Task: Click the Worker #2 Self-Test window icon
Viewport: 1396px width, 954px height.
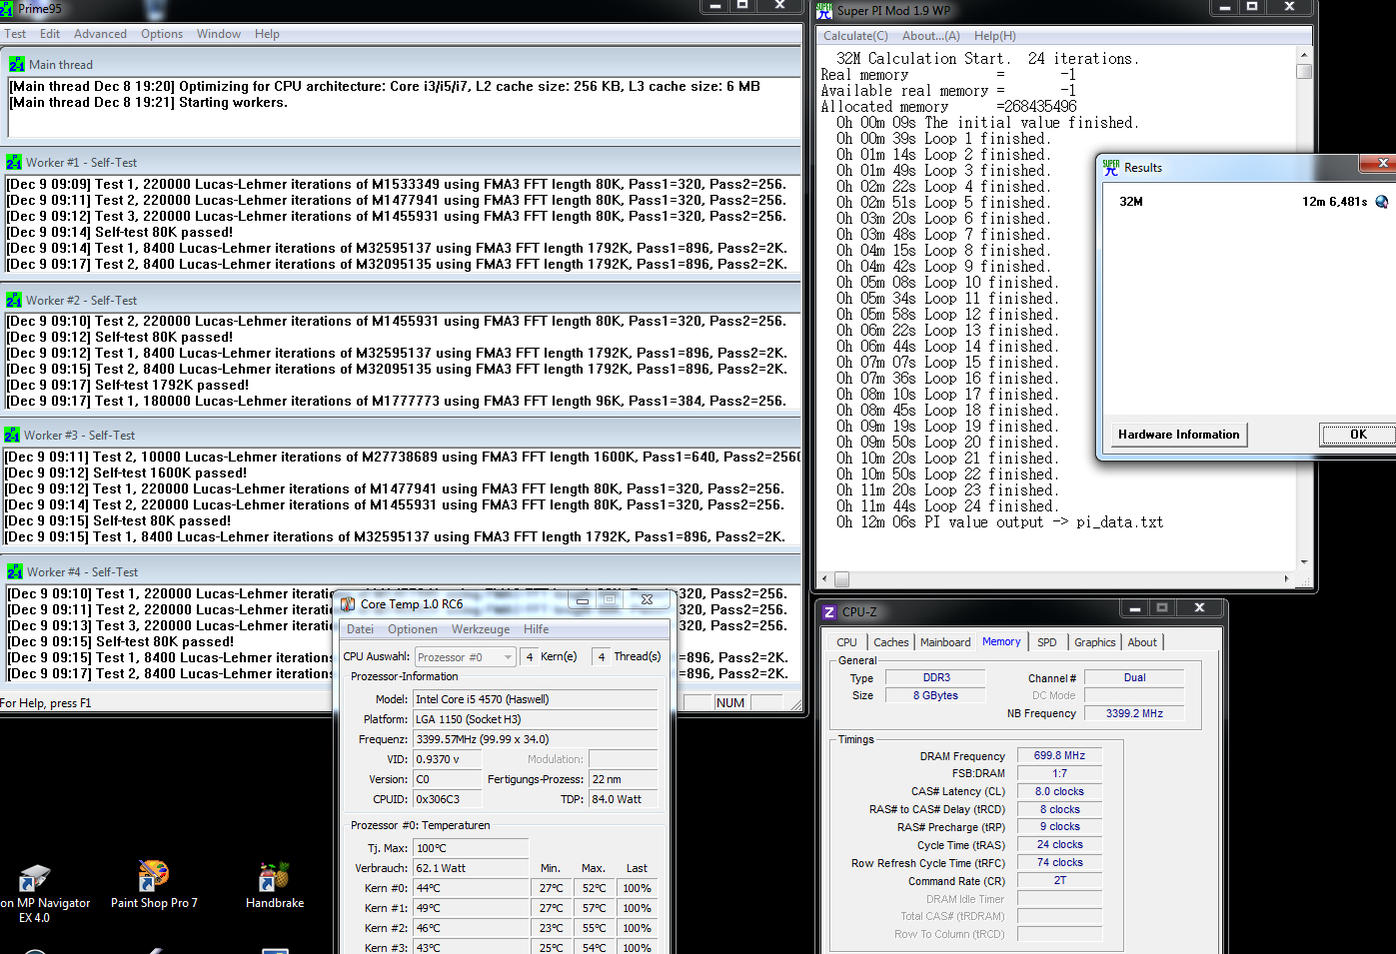Action: (13, 300)
